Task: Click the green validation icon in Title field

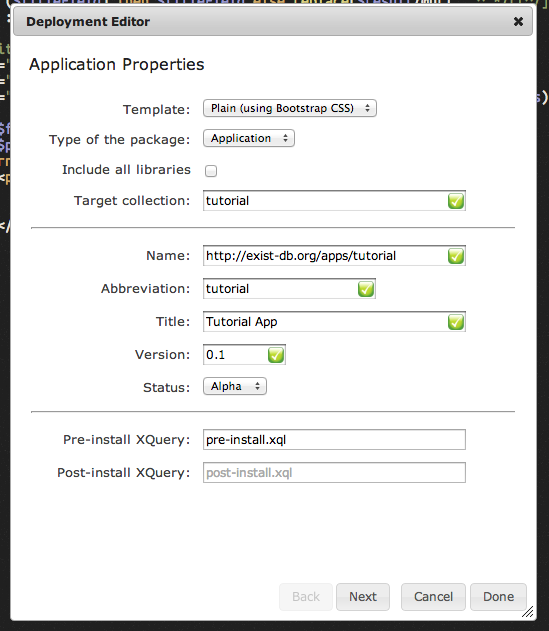Action: [x=456, y=322]
